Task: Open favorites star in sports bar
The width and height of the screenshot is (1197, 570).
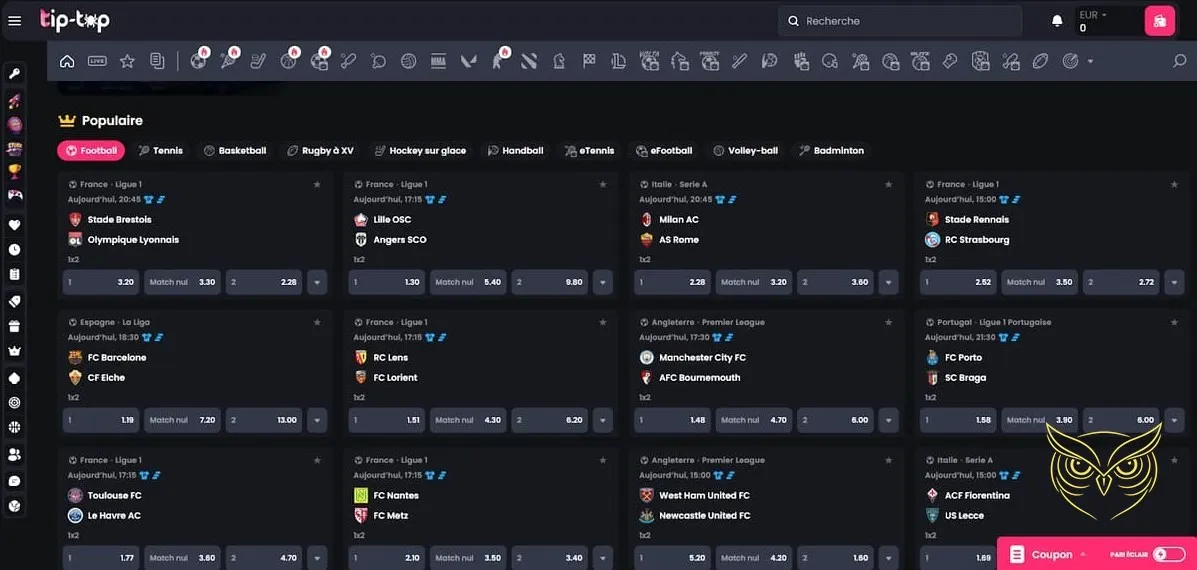Action: [127, 61]
